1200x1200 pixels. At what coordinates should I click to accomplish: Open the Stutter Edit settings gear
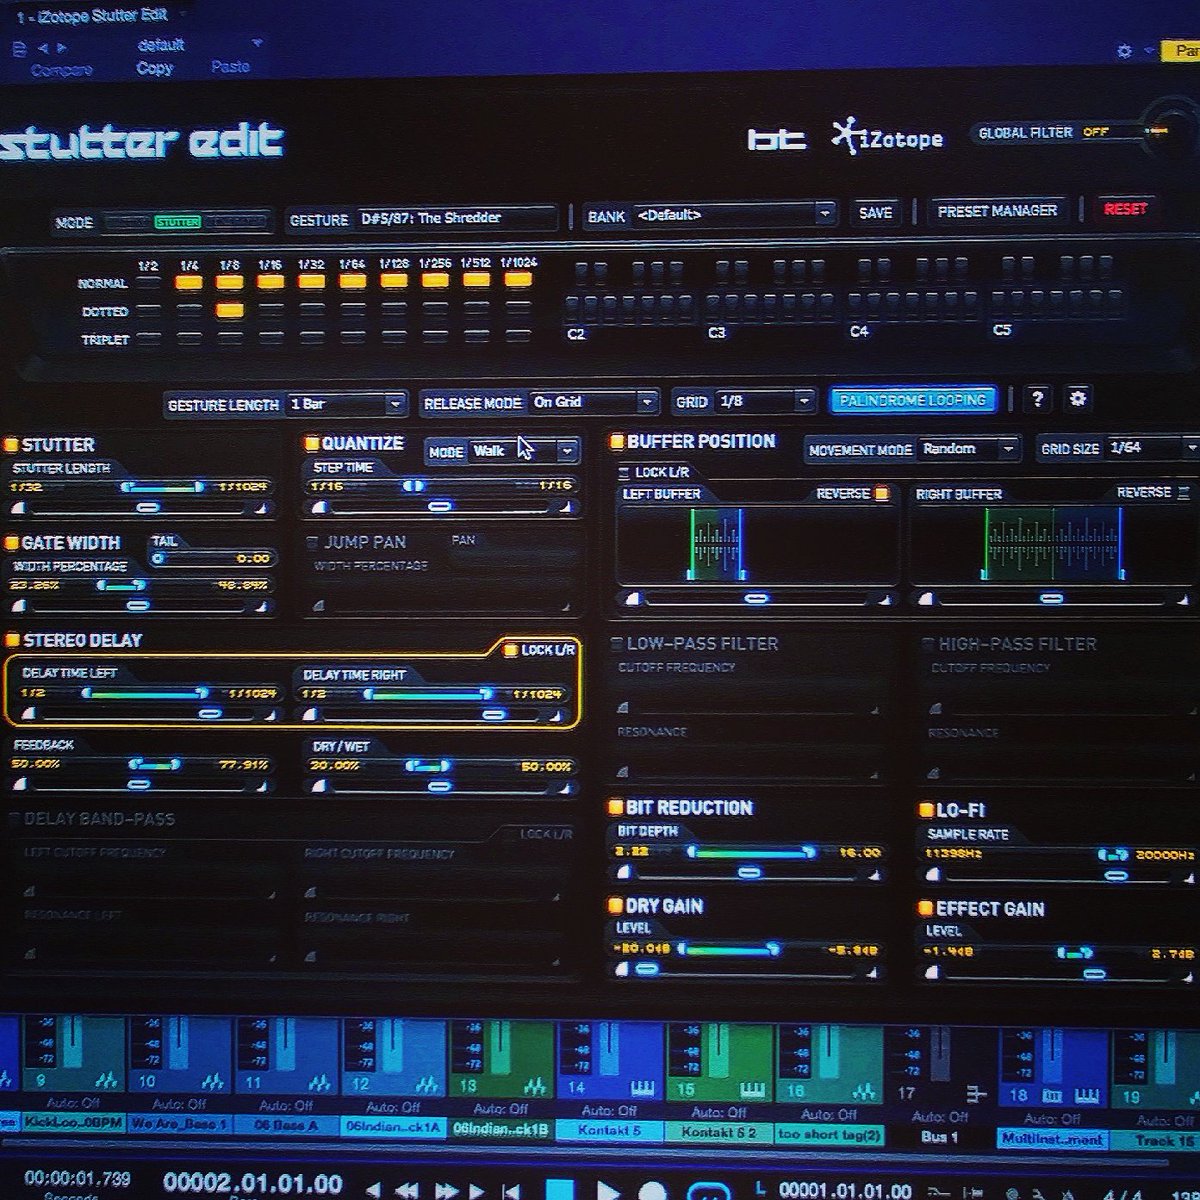point(1077,398)
